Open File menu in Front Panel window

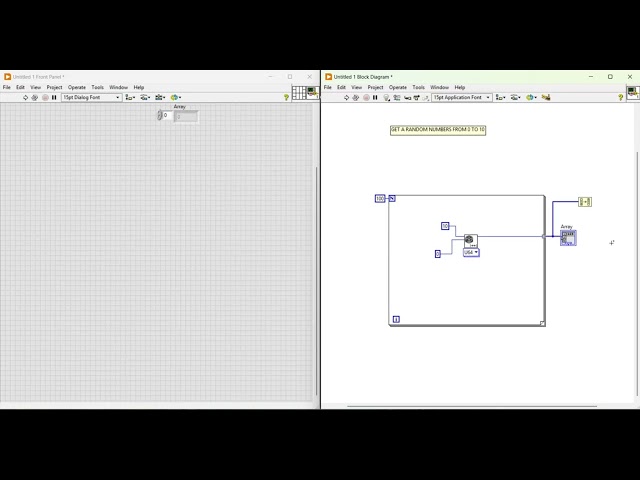coord(7,87)
